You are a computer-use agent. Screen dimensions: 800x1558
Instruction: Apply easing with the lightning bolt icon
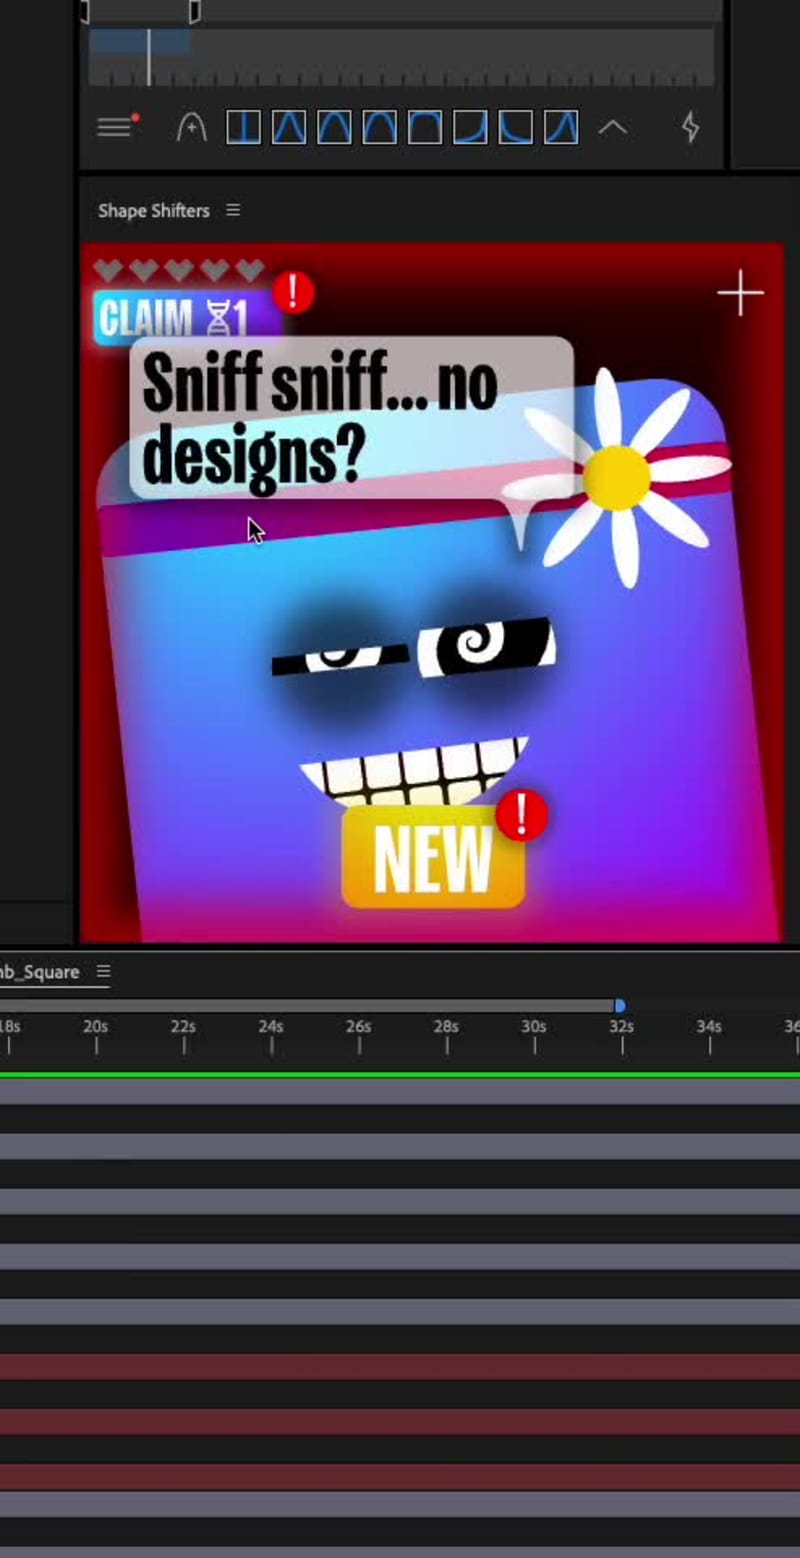(x=689, y=127)
